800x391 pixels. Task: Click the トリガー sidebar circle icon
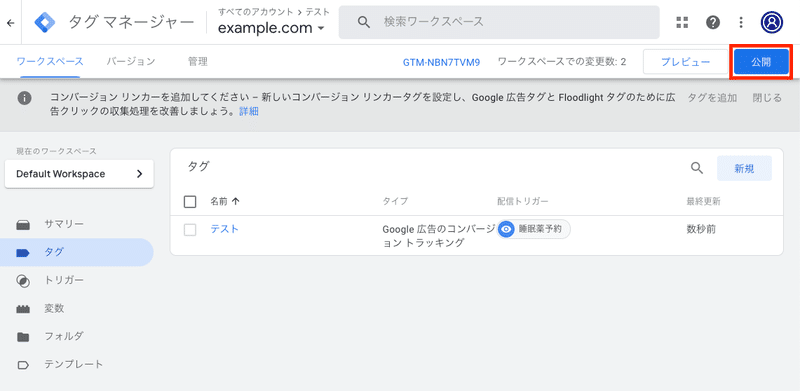point(23,281)
